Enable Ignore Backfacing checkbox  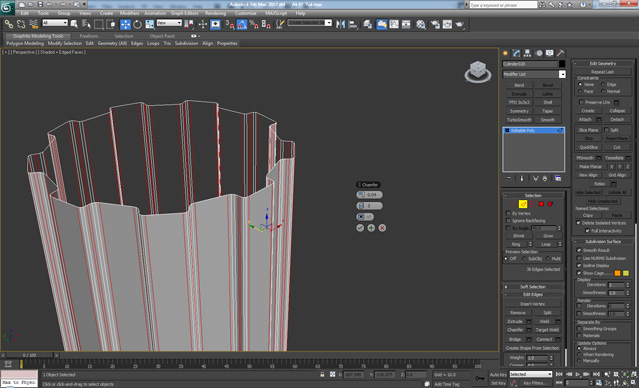pyautogui.click(x=508, y=221)
